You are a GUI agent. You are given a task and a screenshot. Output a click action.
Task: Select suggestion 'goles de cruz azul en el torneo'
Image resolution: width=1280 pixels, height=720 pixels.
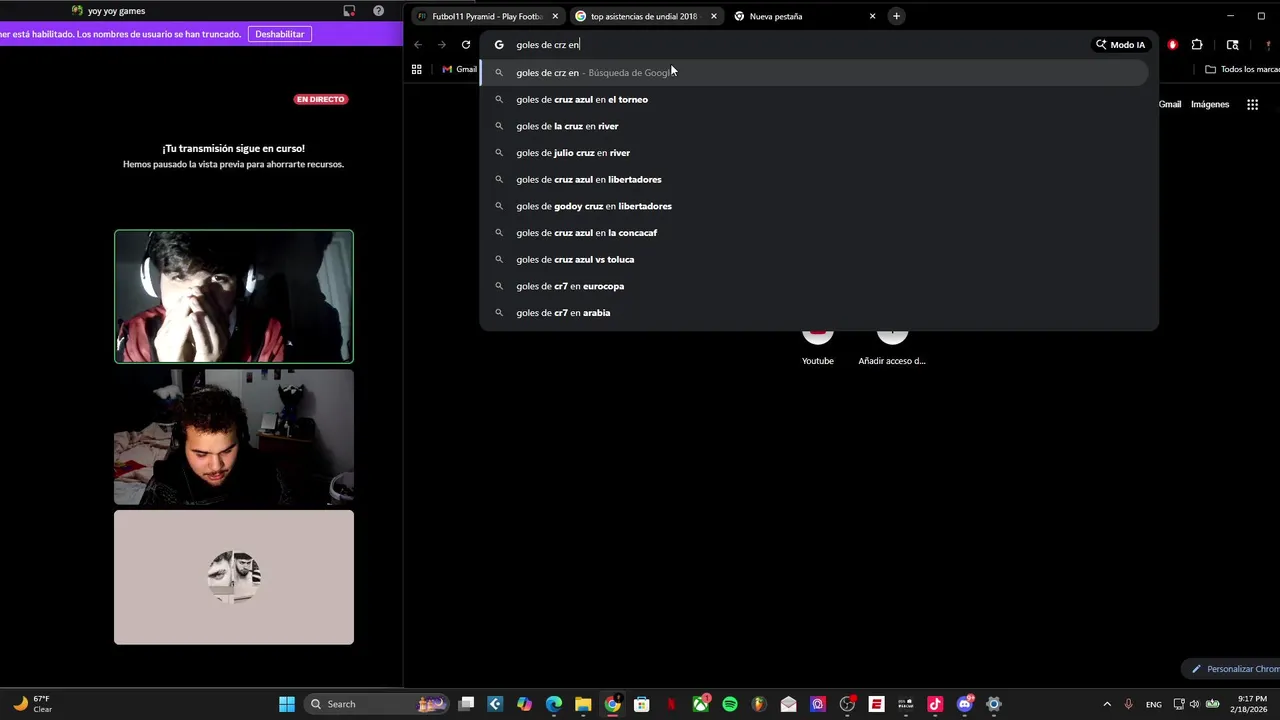pos(815,99)
